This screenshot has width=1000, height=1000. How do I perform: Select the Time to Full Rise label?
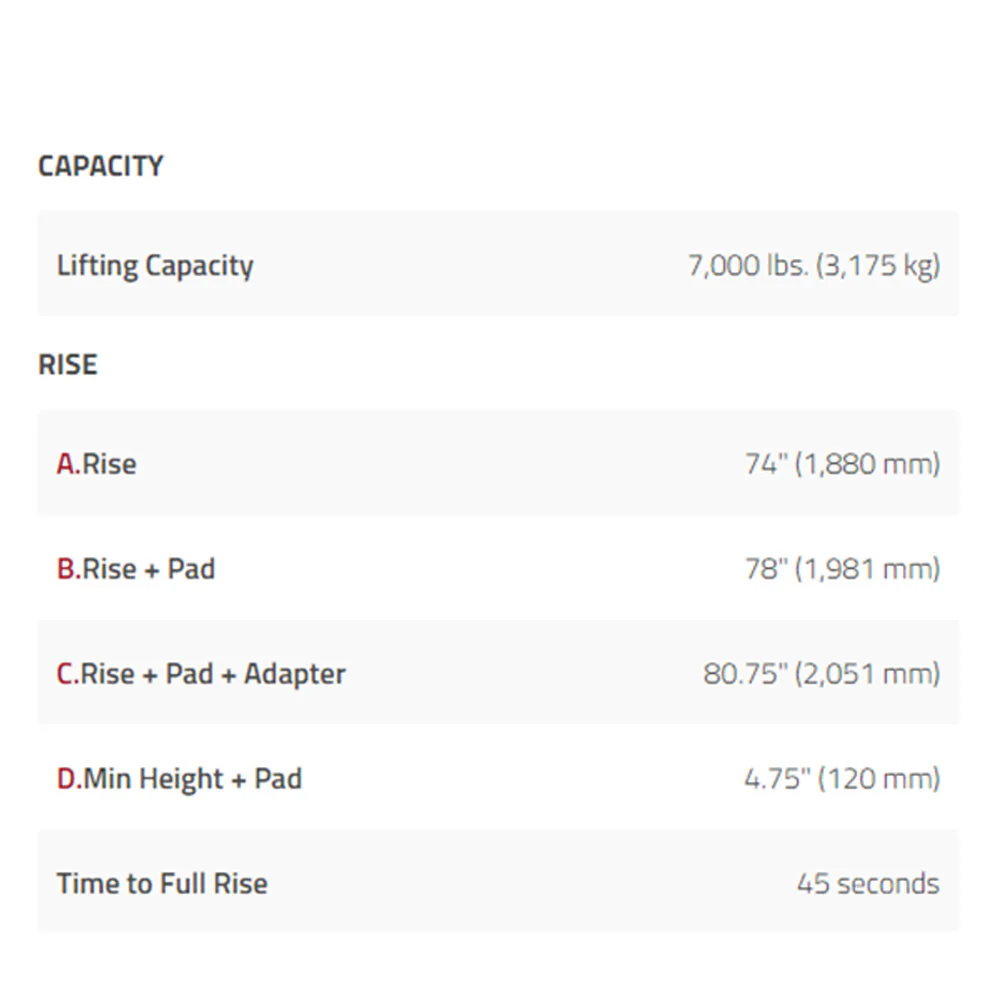[162, 884]
